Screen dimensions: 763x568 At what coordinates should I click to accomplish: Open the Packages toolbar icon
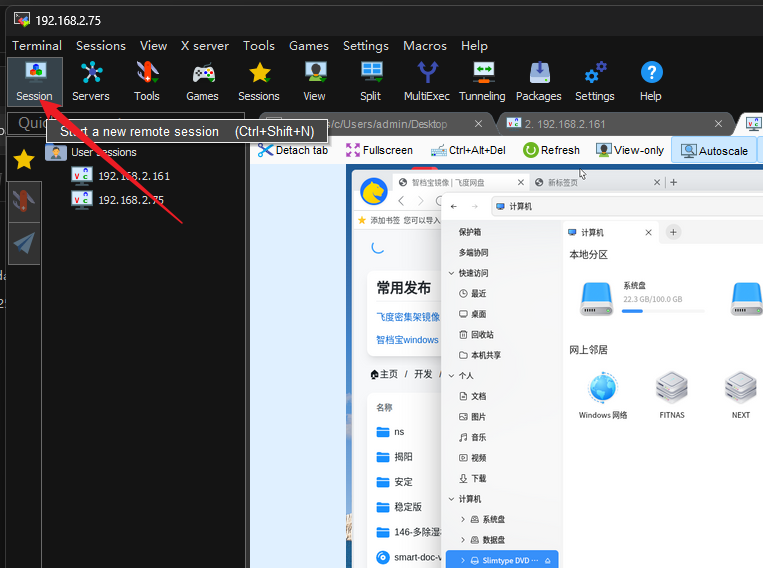point(539,81)
